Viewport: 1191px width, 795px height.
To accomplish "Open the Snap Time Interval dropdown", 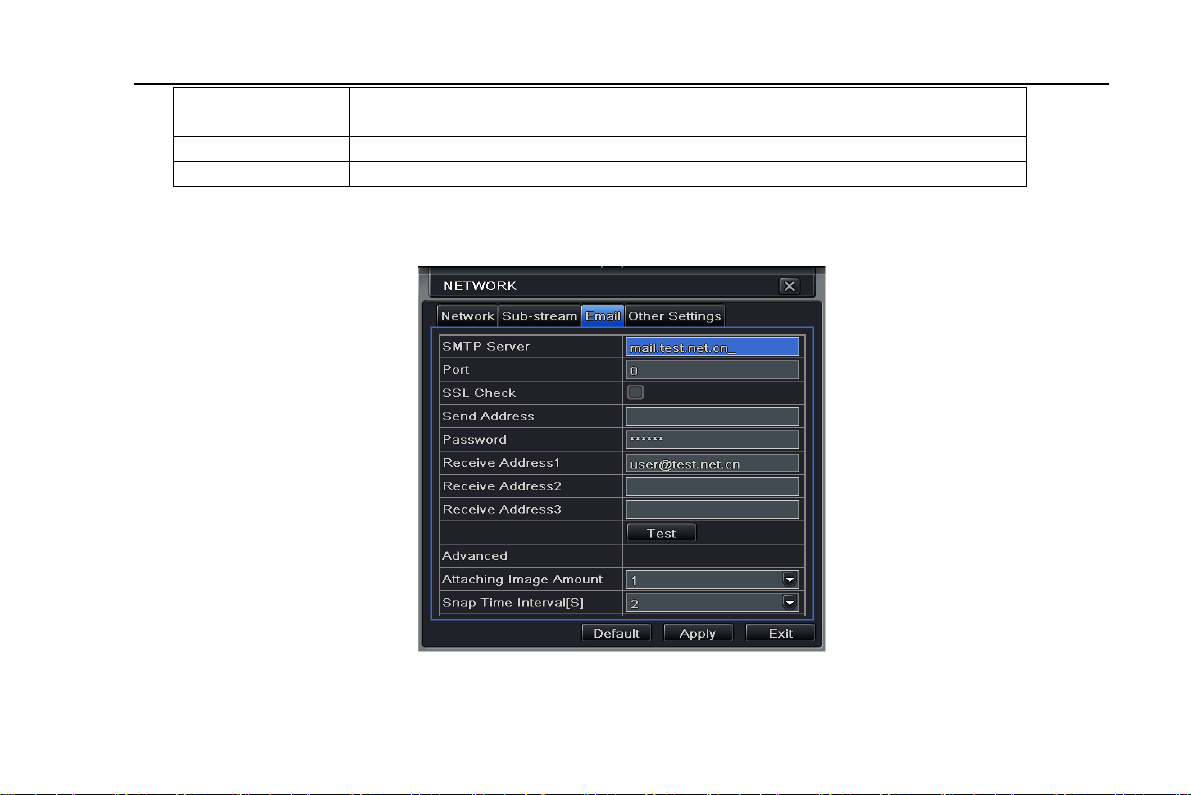I will point(789,602).
